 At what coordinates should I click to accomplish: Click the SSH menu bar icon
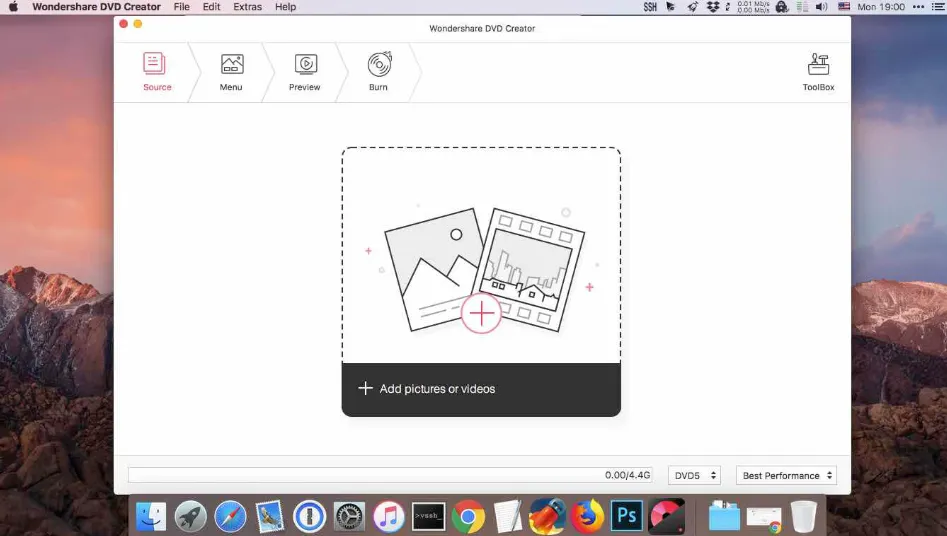click(650, 7)
